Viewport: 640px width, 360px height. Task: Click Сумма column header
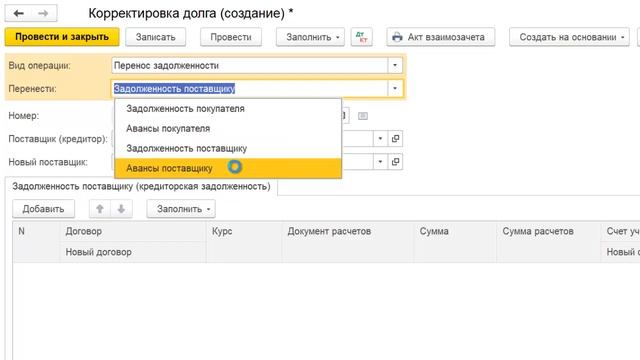click(455, 242)
